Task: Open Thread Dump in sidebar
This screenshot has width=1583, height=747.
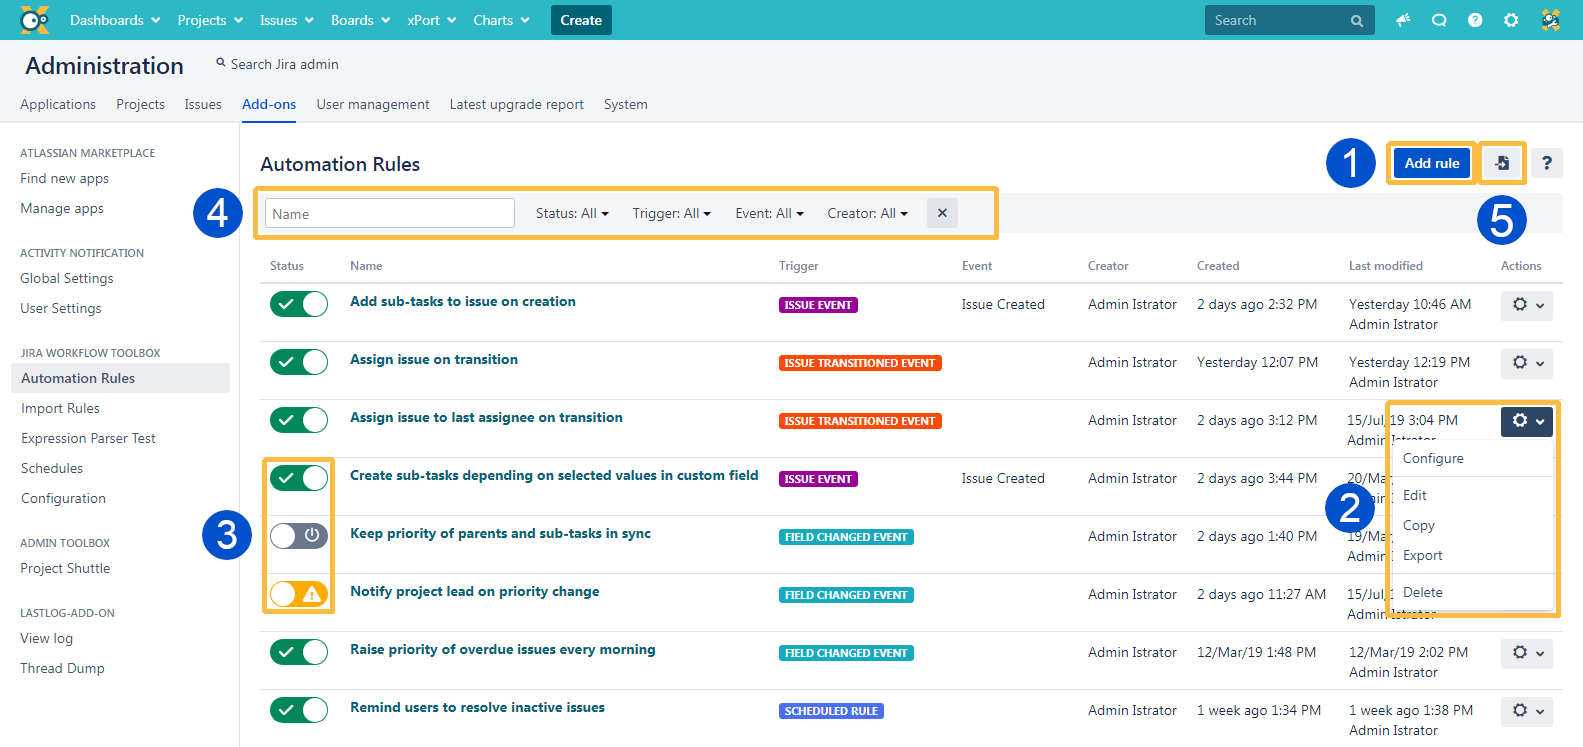Action: coord(62,668)
